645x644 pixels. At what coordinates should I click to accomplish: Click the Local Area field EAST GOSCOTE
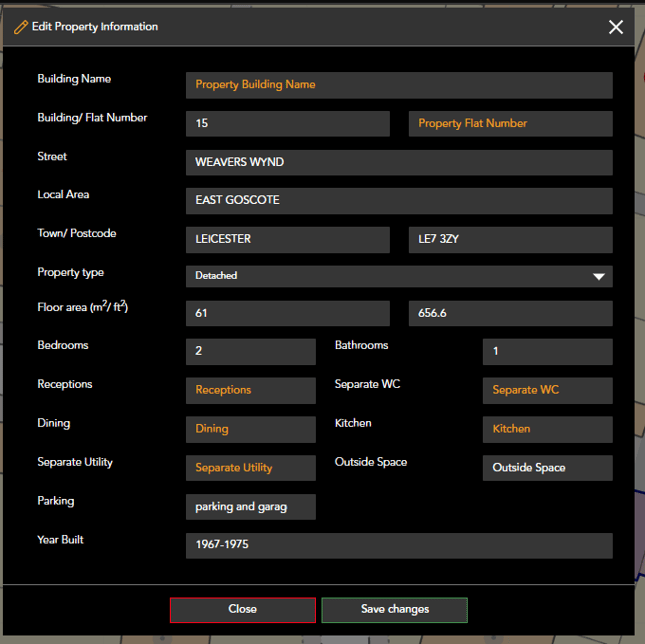398,201
